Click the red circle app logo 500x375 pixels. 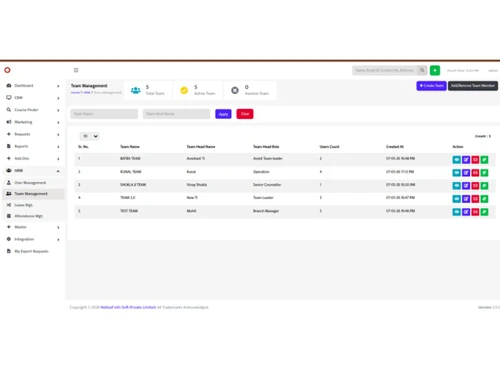[x=7, y=70]
